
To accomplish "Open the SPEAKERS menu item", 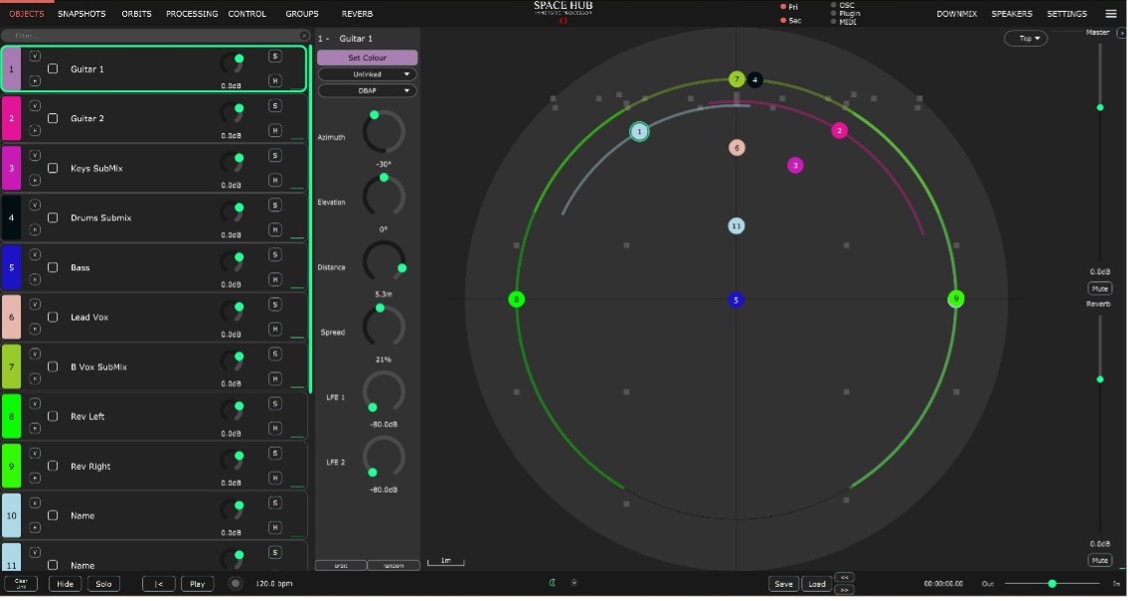I will point(1012,13).
